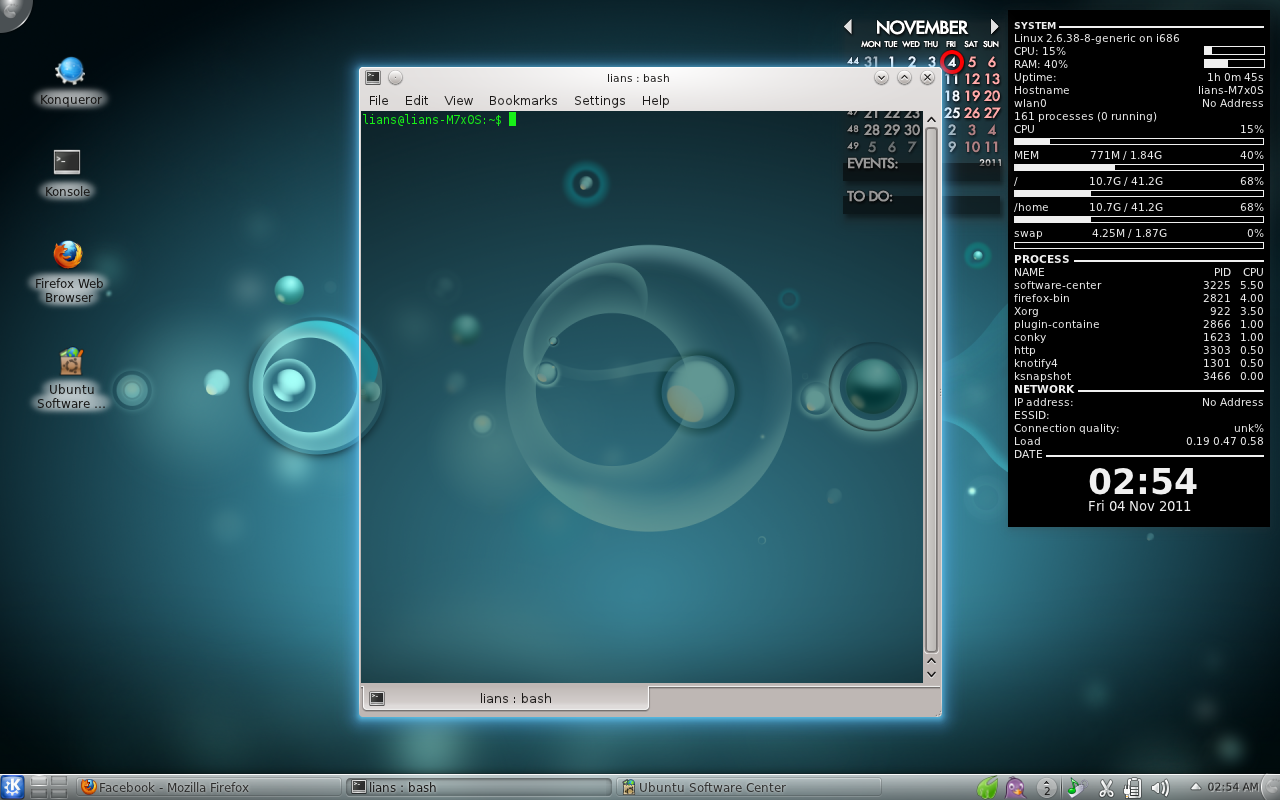Click the Konsole scrollbar bottom down arrow

[931, 675]
